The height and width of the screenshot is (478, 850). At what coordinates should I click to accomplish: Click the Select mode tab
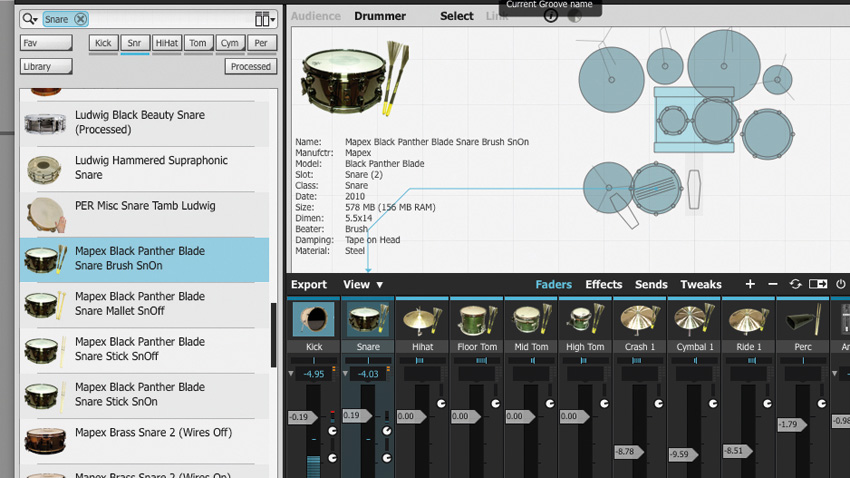coord(456,16)
